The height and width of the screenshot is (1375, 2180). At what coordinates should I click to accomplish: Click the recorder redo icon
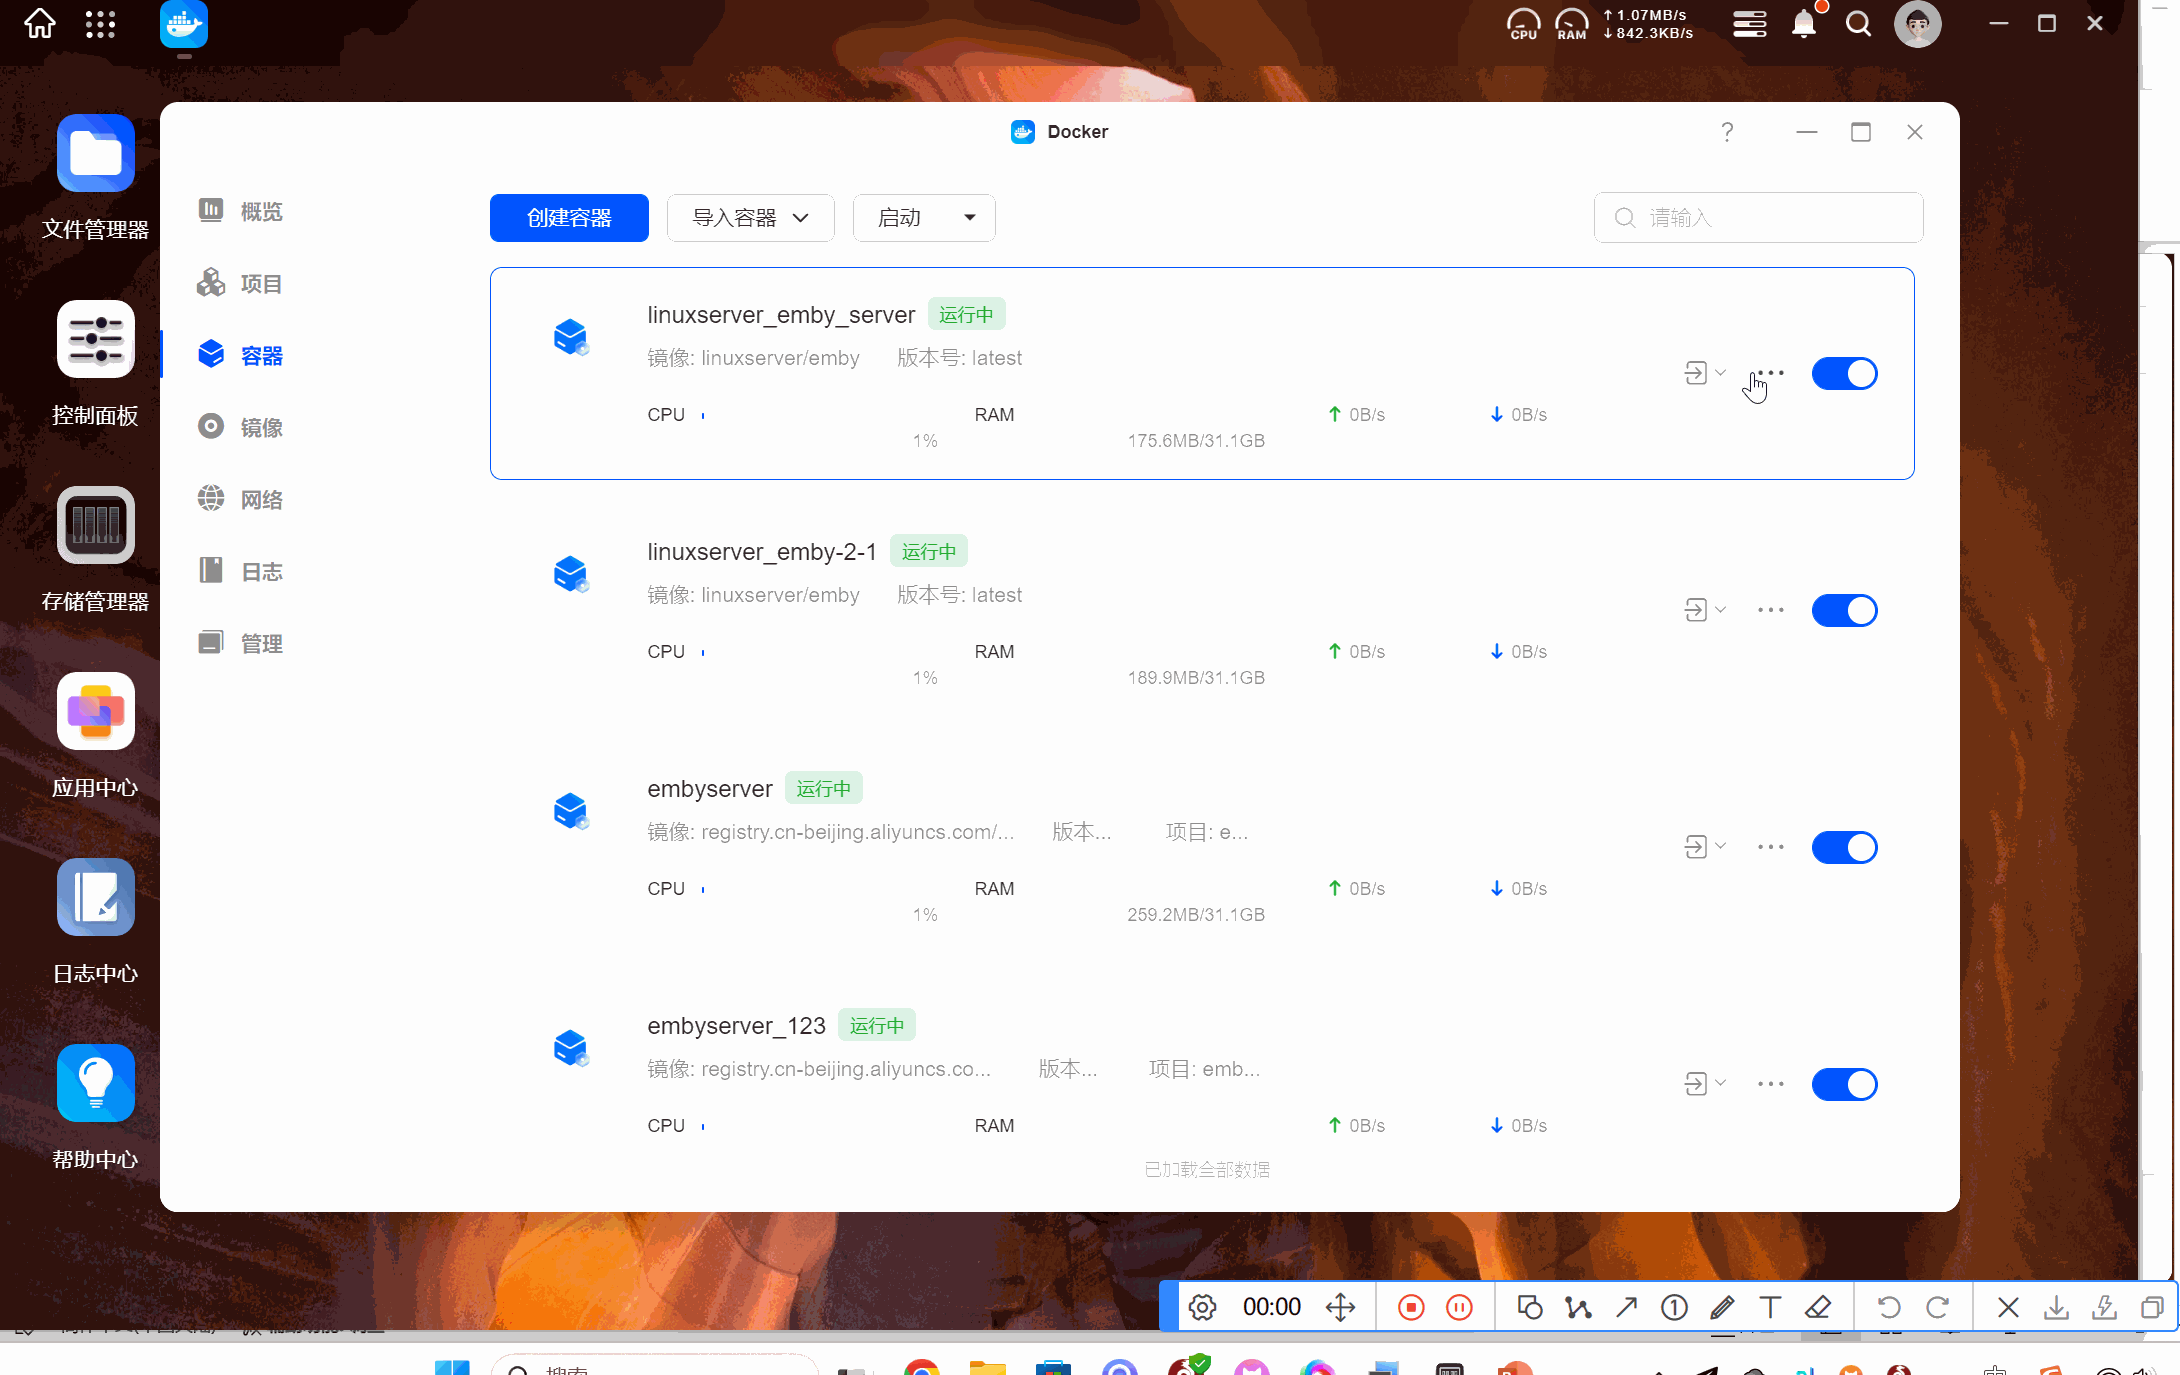tap(1937, 1307)
